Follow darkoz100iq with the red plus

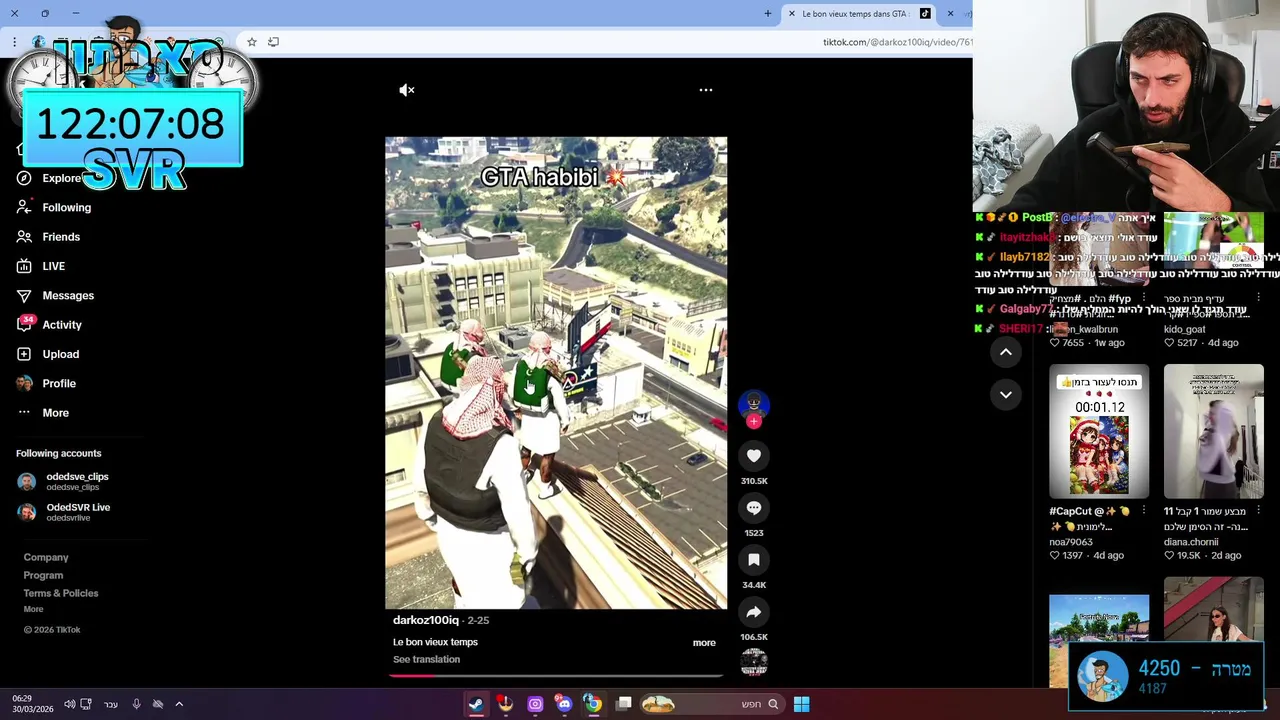tap(754, 422)
